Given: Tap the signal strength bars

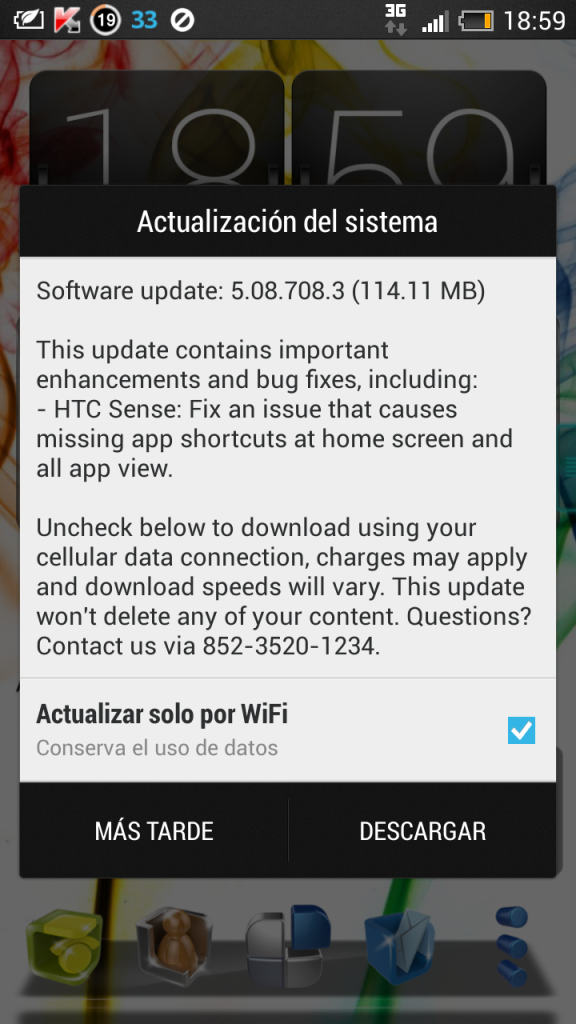Looking at the screenshot, I should (435, 22).
